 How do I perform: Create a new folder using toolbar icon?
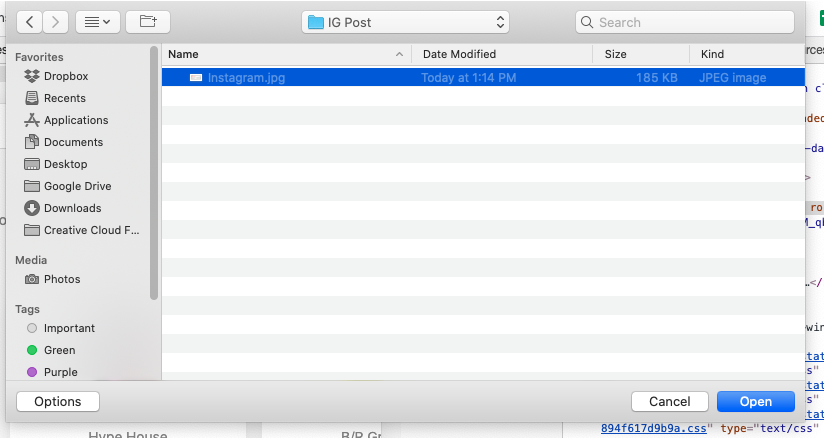(148, 21)
